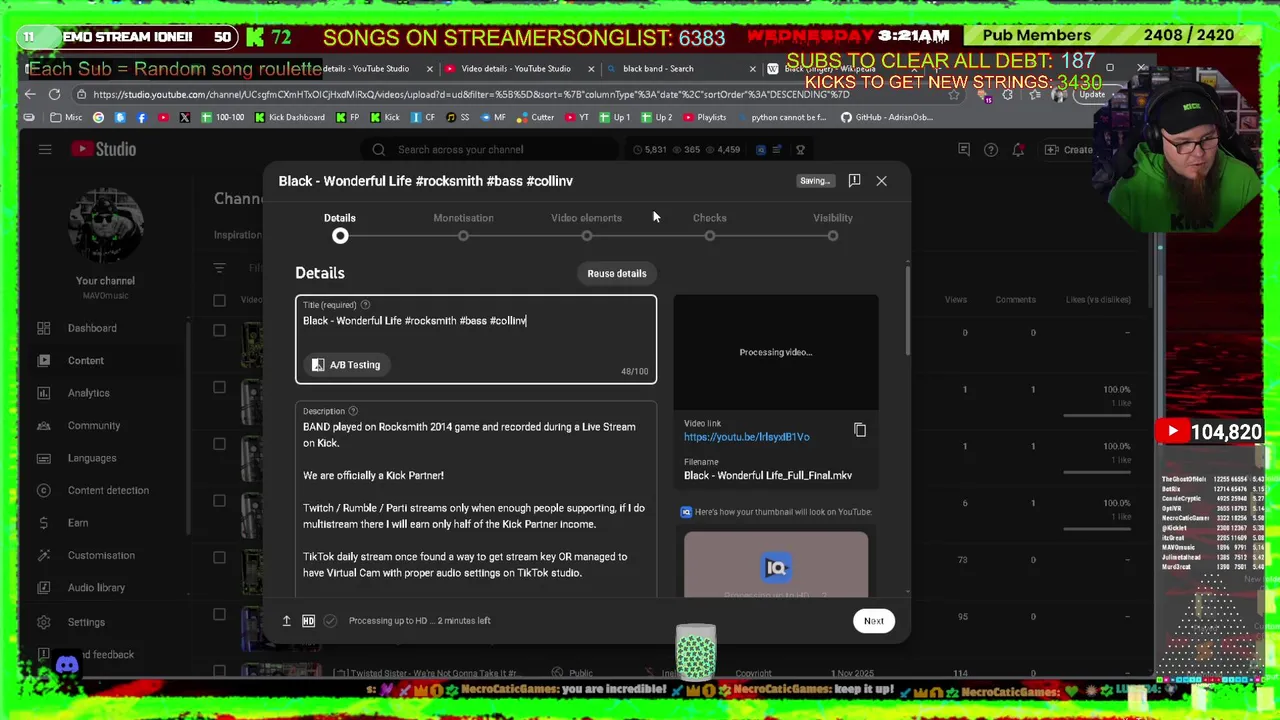Switch to the Video details - YouTube Studio tab
The image size is (1280, 720).
tap(516, 69)
